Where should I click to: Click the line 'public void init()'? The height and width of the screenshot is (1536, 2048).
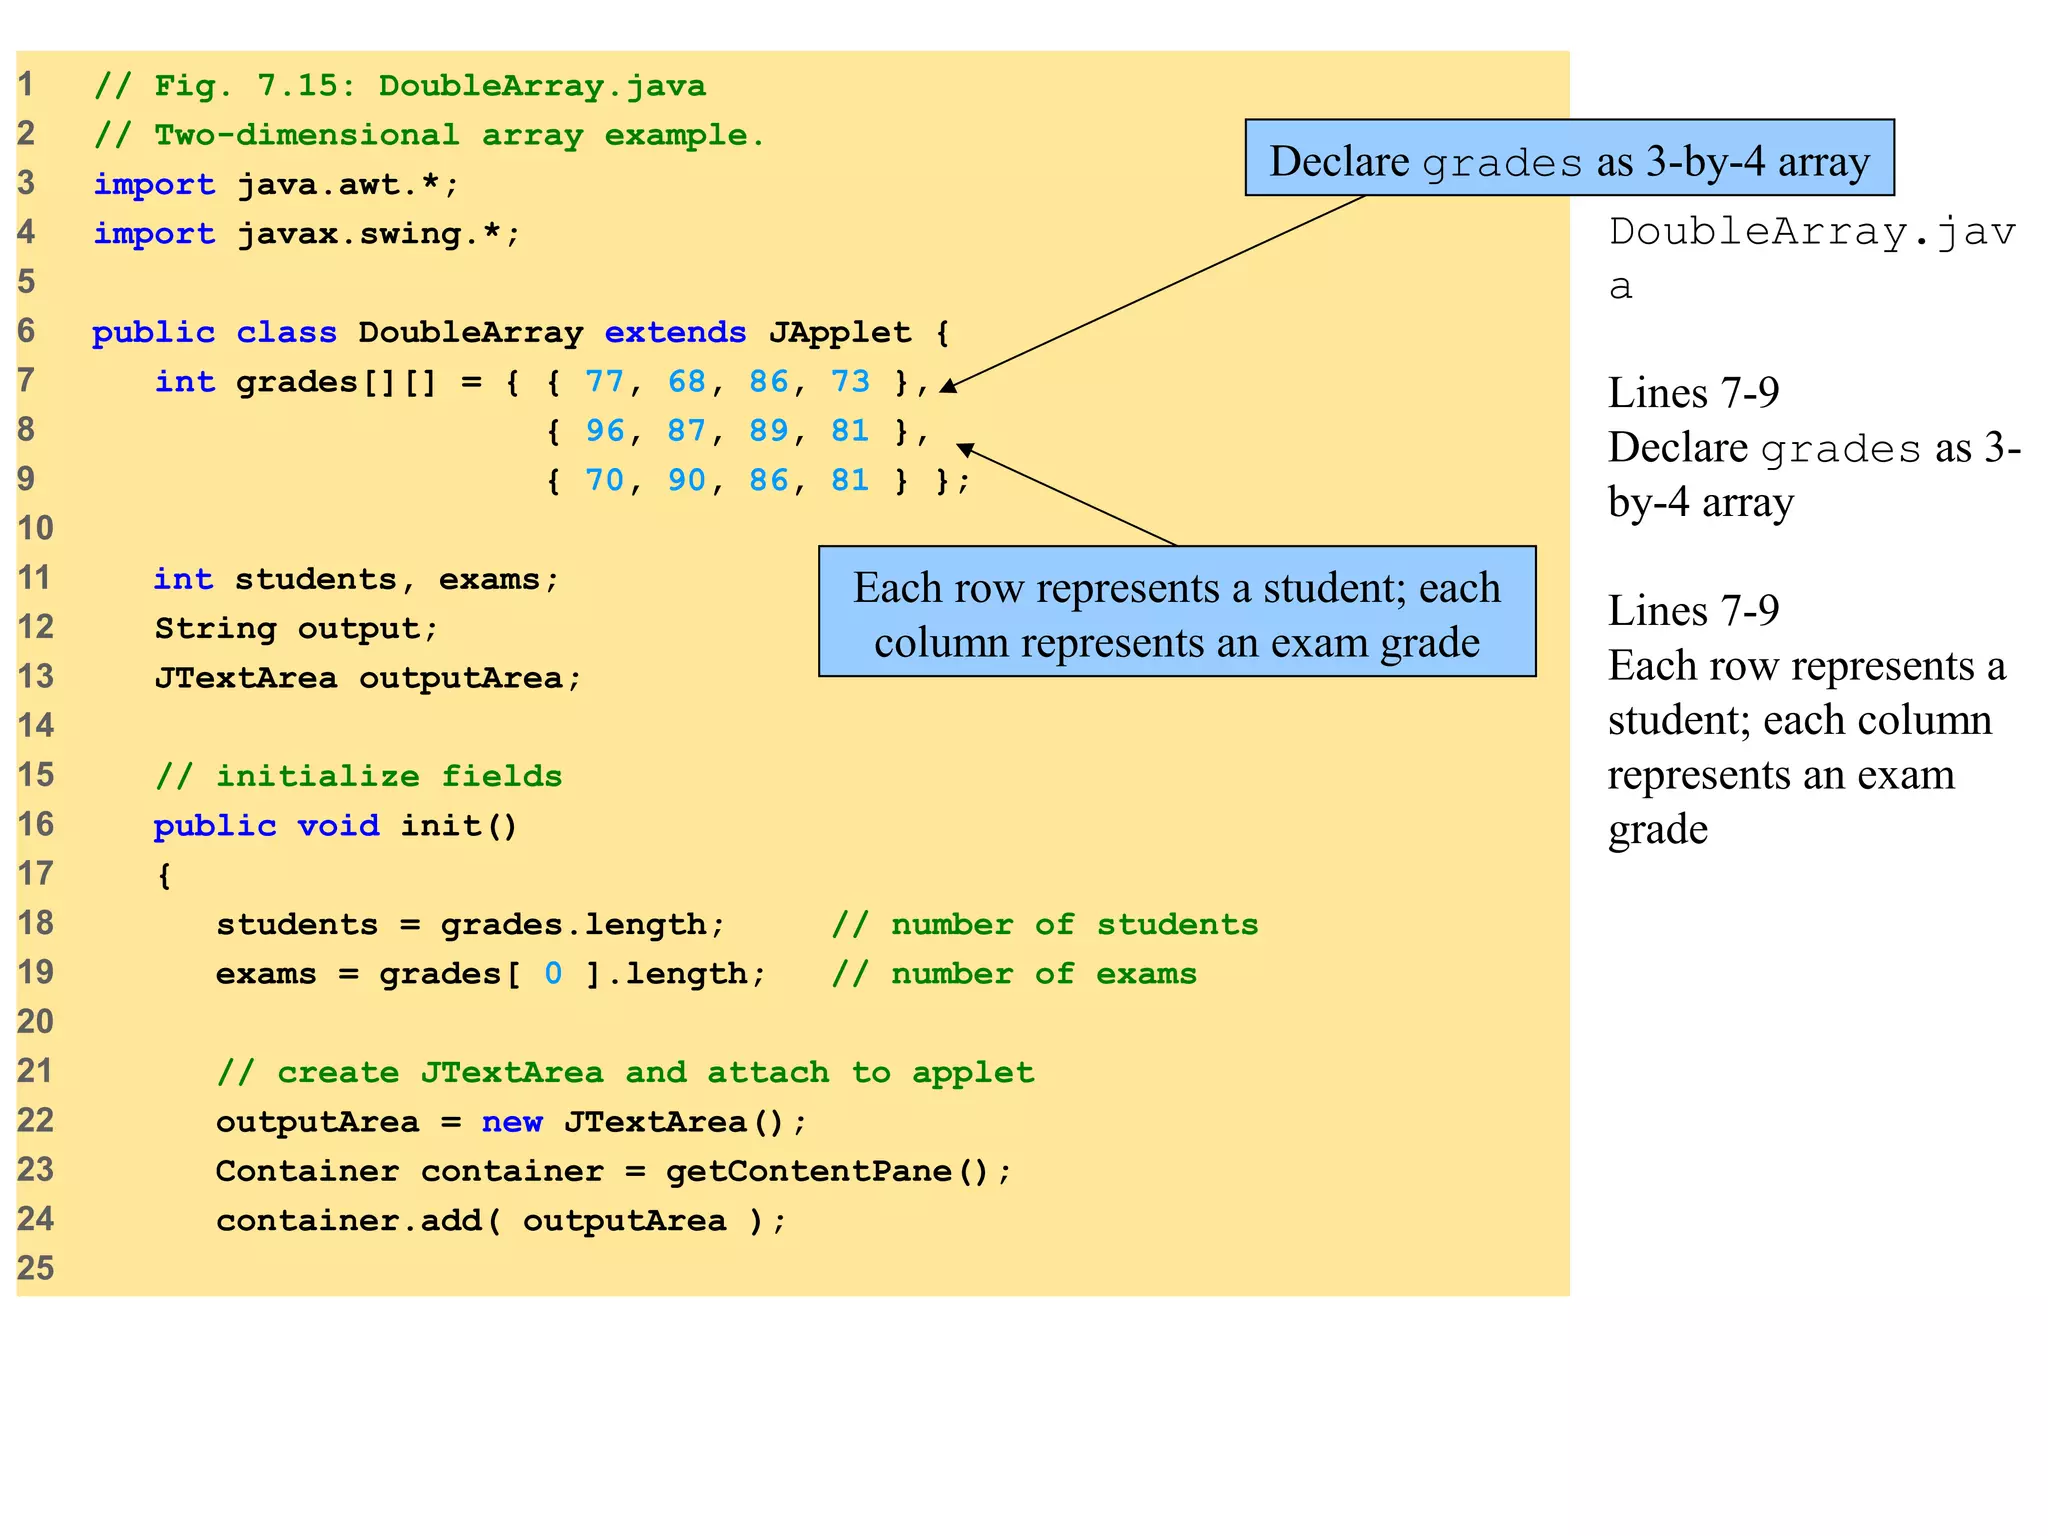336,825
